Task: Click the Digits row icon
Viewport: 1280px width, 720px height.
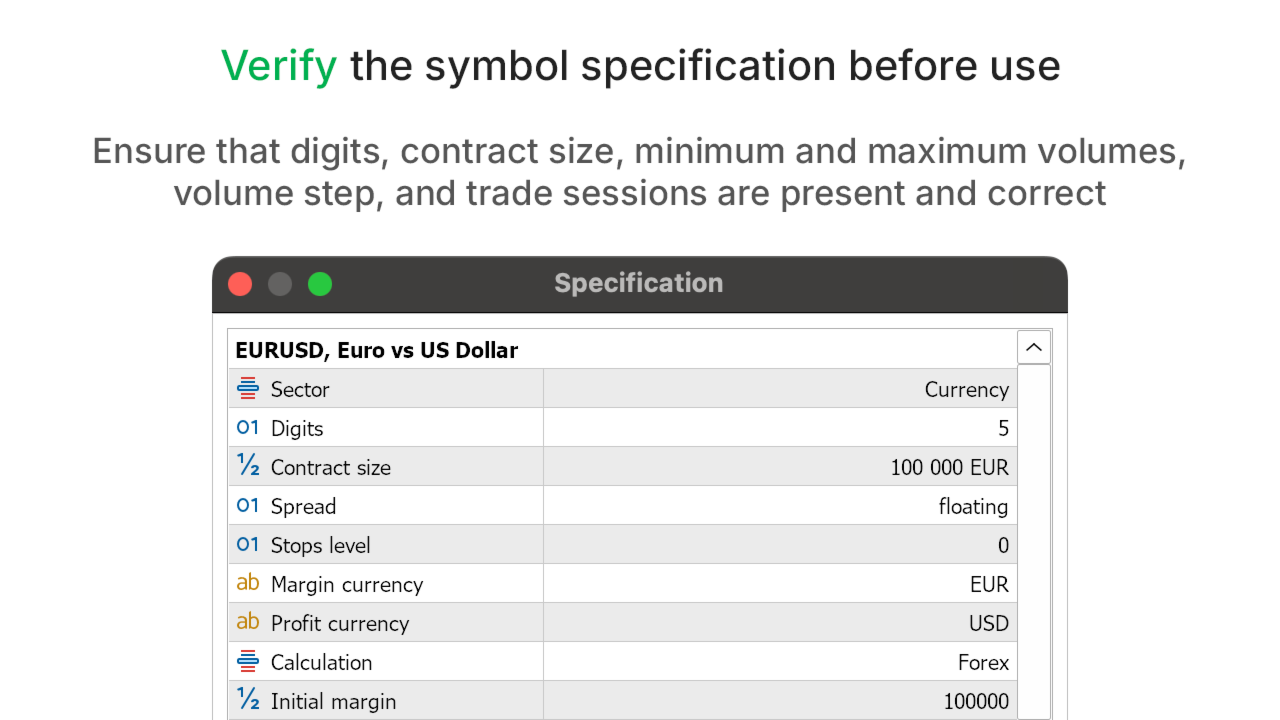Action: (248, 428)
